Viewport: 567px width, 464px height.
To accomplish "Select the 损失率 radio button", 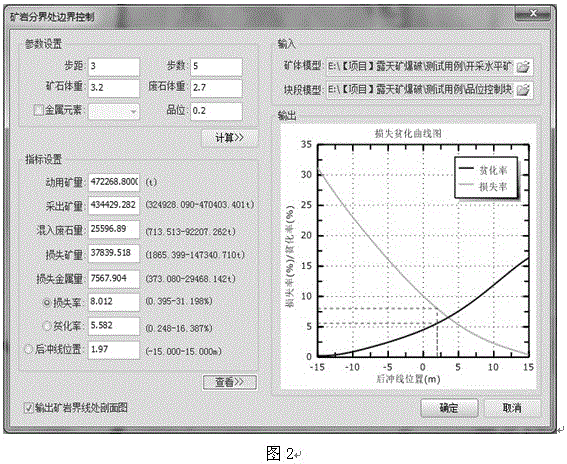I will coord(47,302).
